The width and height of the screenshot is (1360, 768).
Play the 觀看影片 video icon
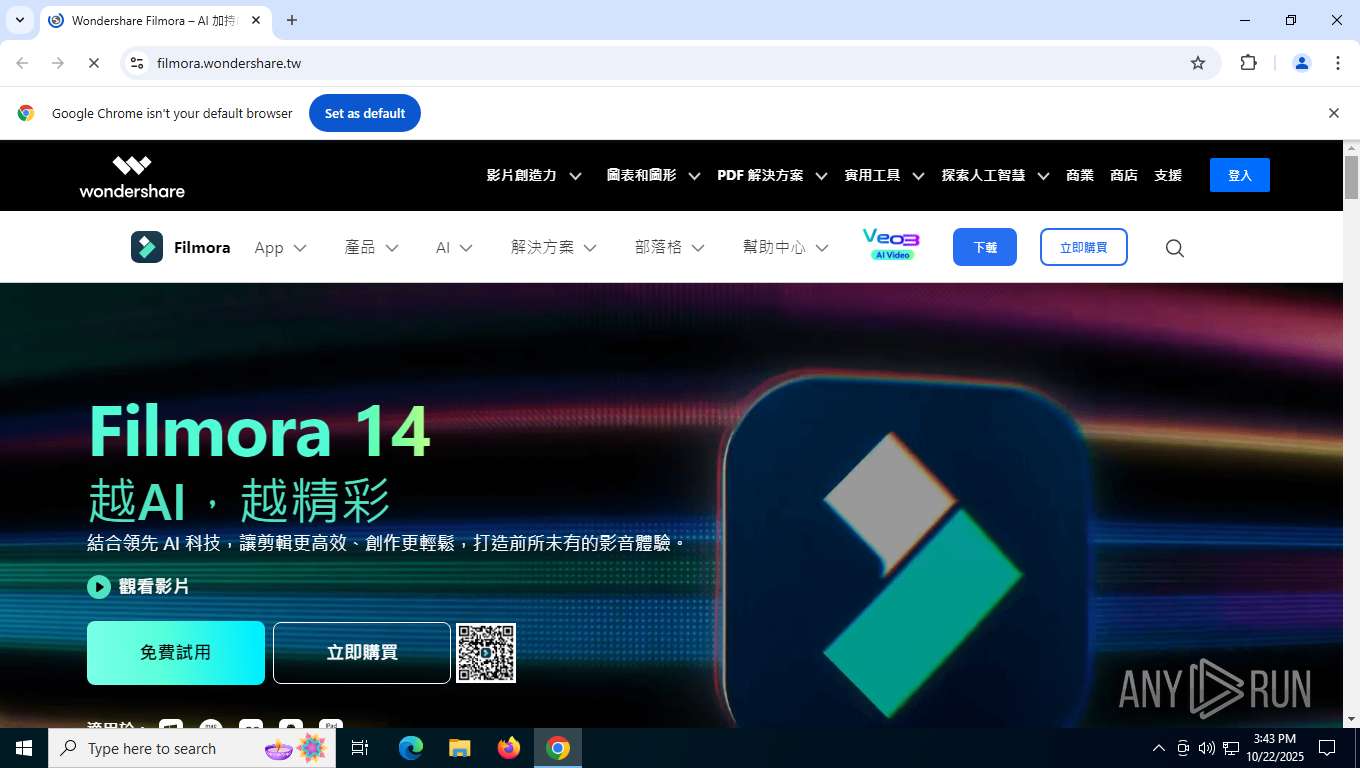tap(99, 587)
